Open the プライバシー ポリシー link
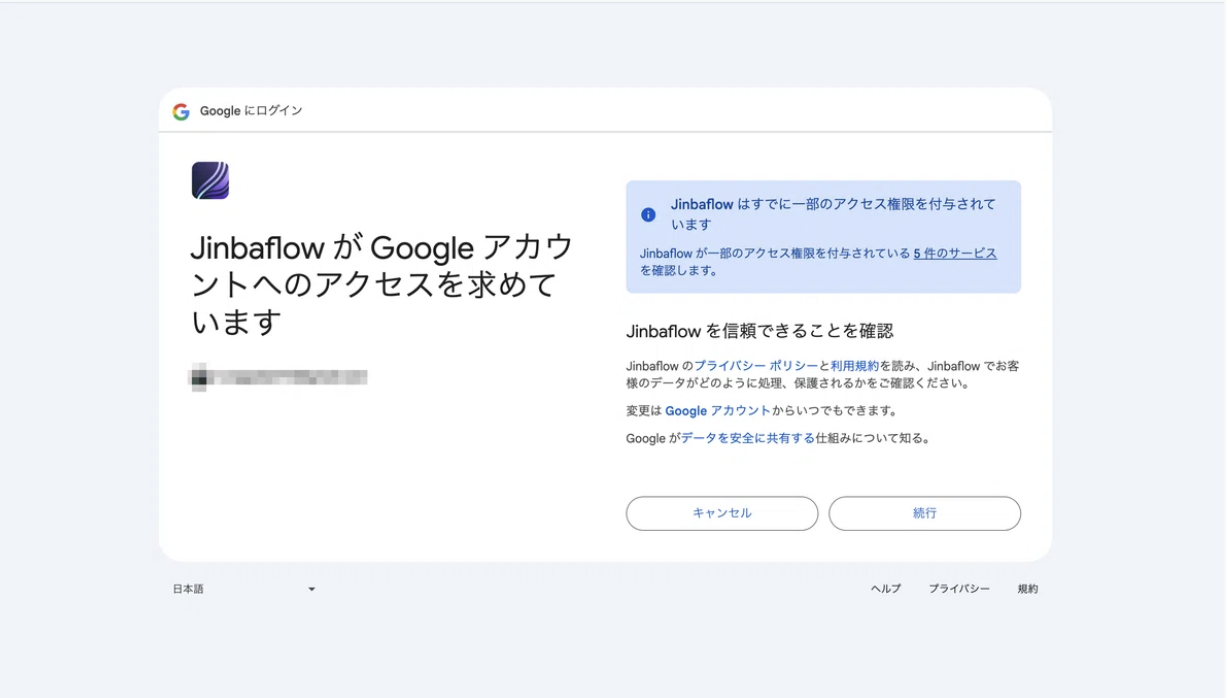This screenshot has width=1232, height=698. pyautogui.click(x=756, y=367)
